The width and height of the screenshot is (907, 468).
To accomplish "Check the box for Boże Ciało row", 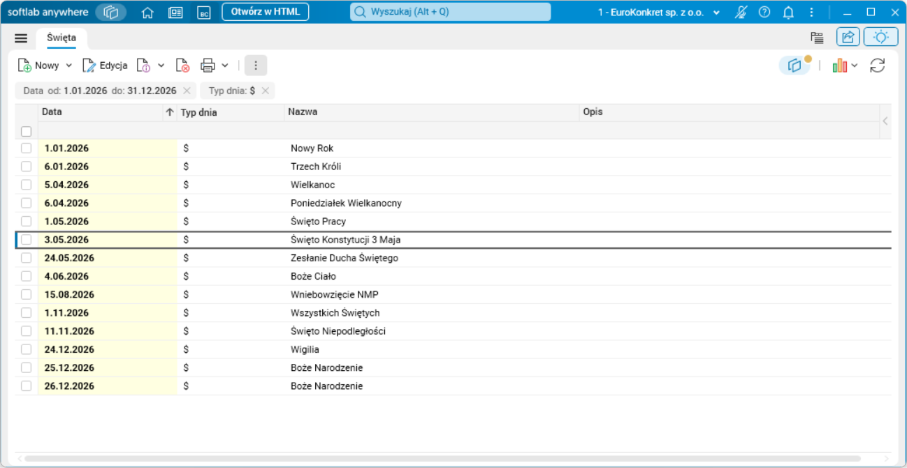I will tap(26, 276).
